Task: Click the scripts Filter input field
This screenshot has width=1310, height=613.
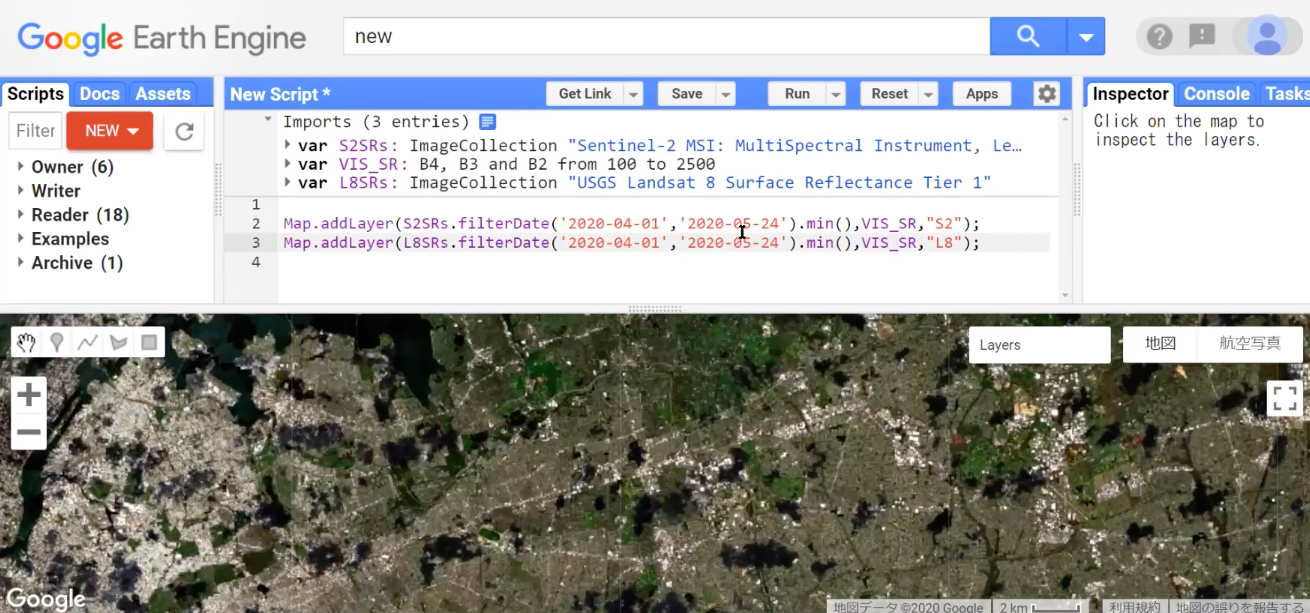Action: tap(35, 131)
